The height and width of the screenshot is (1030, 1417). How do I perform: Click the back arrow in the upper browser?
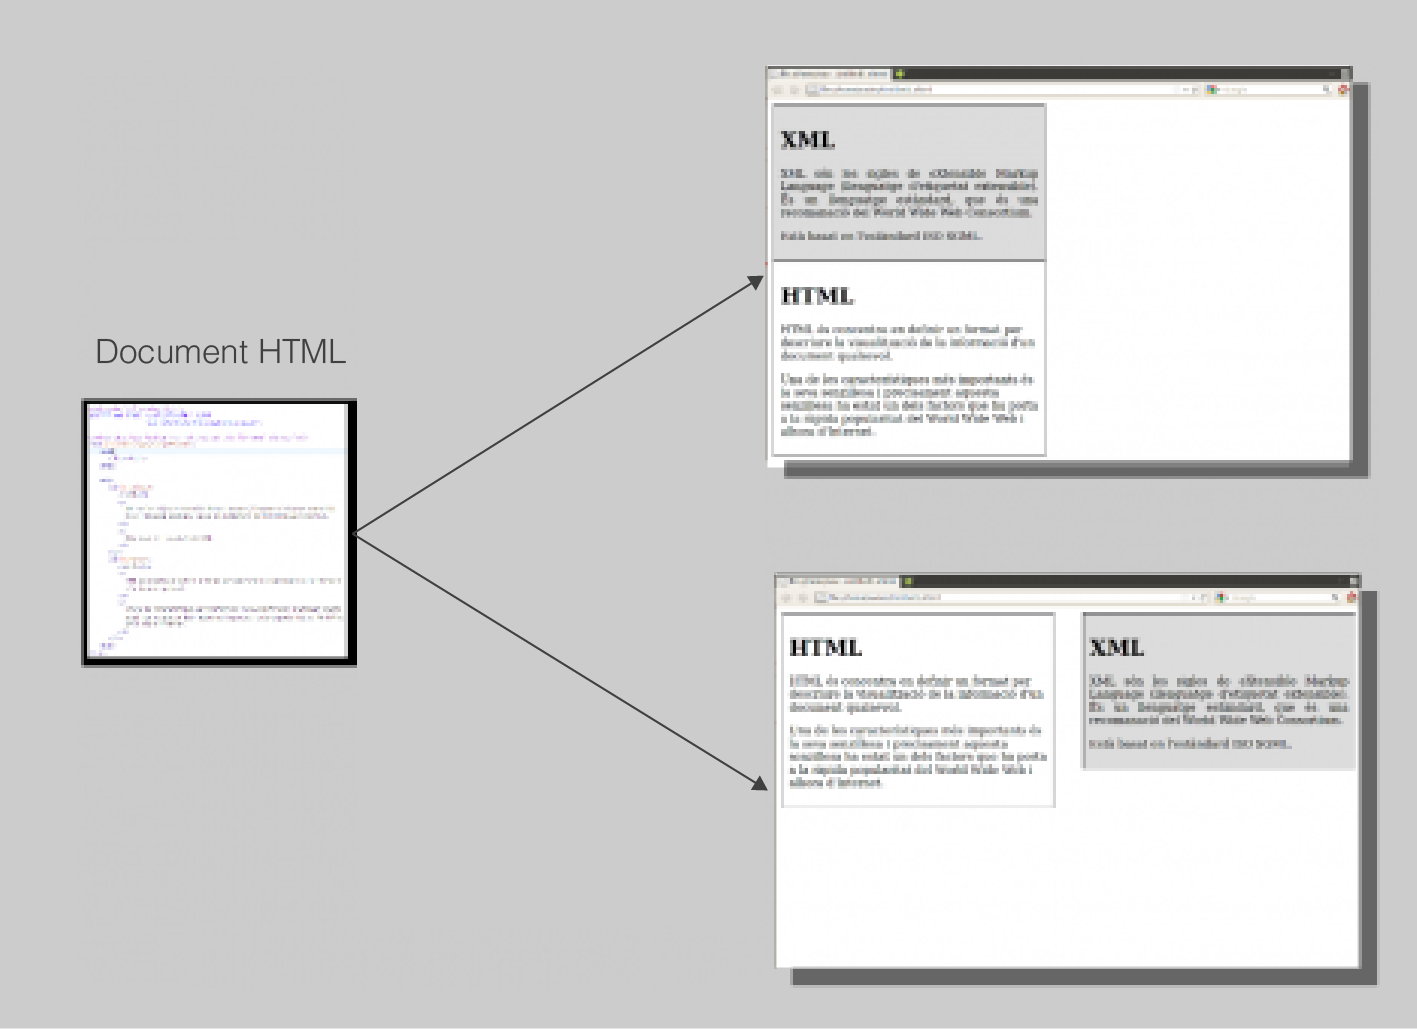pos(777,89)
